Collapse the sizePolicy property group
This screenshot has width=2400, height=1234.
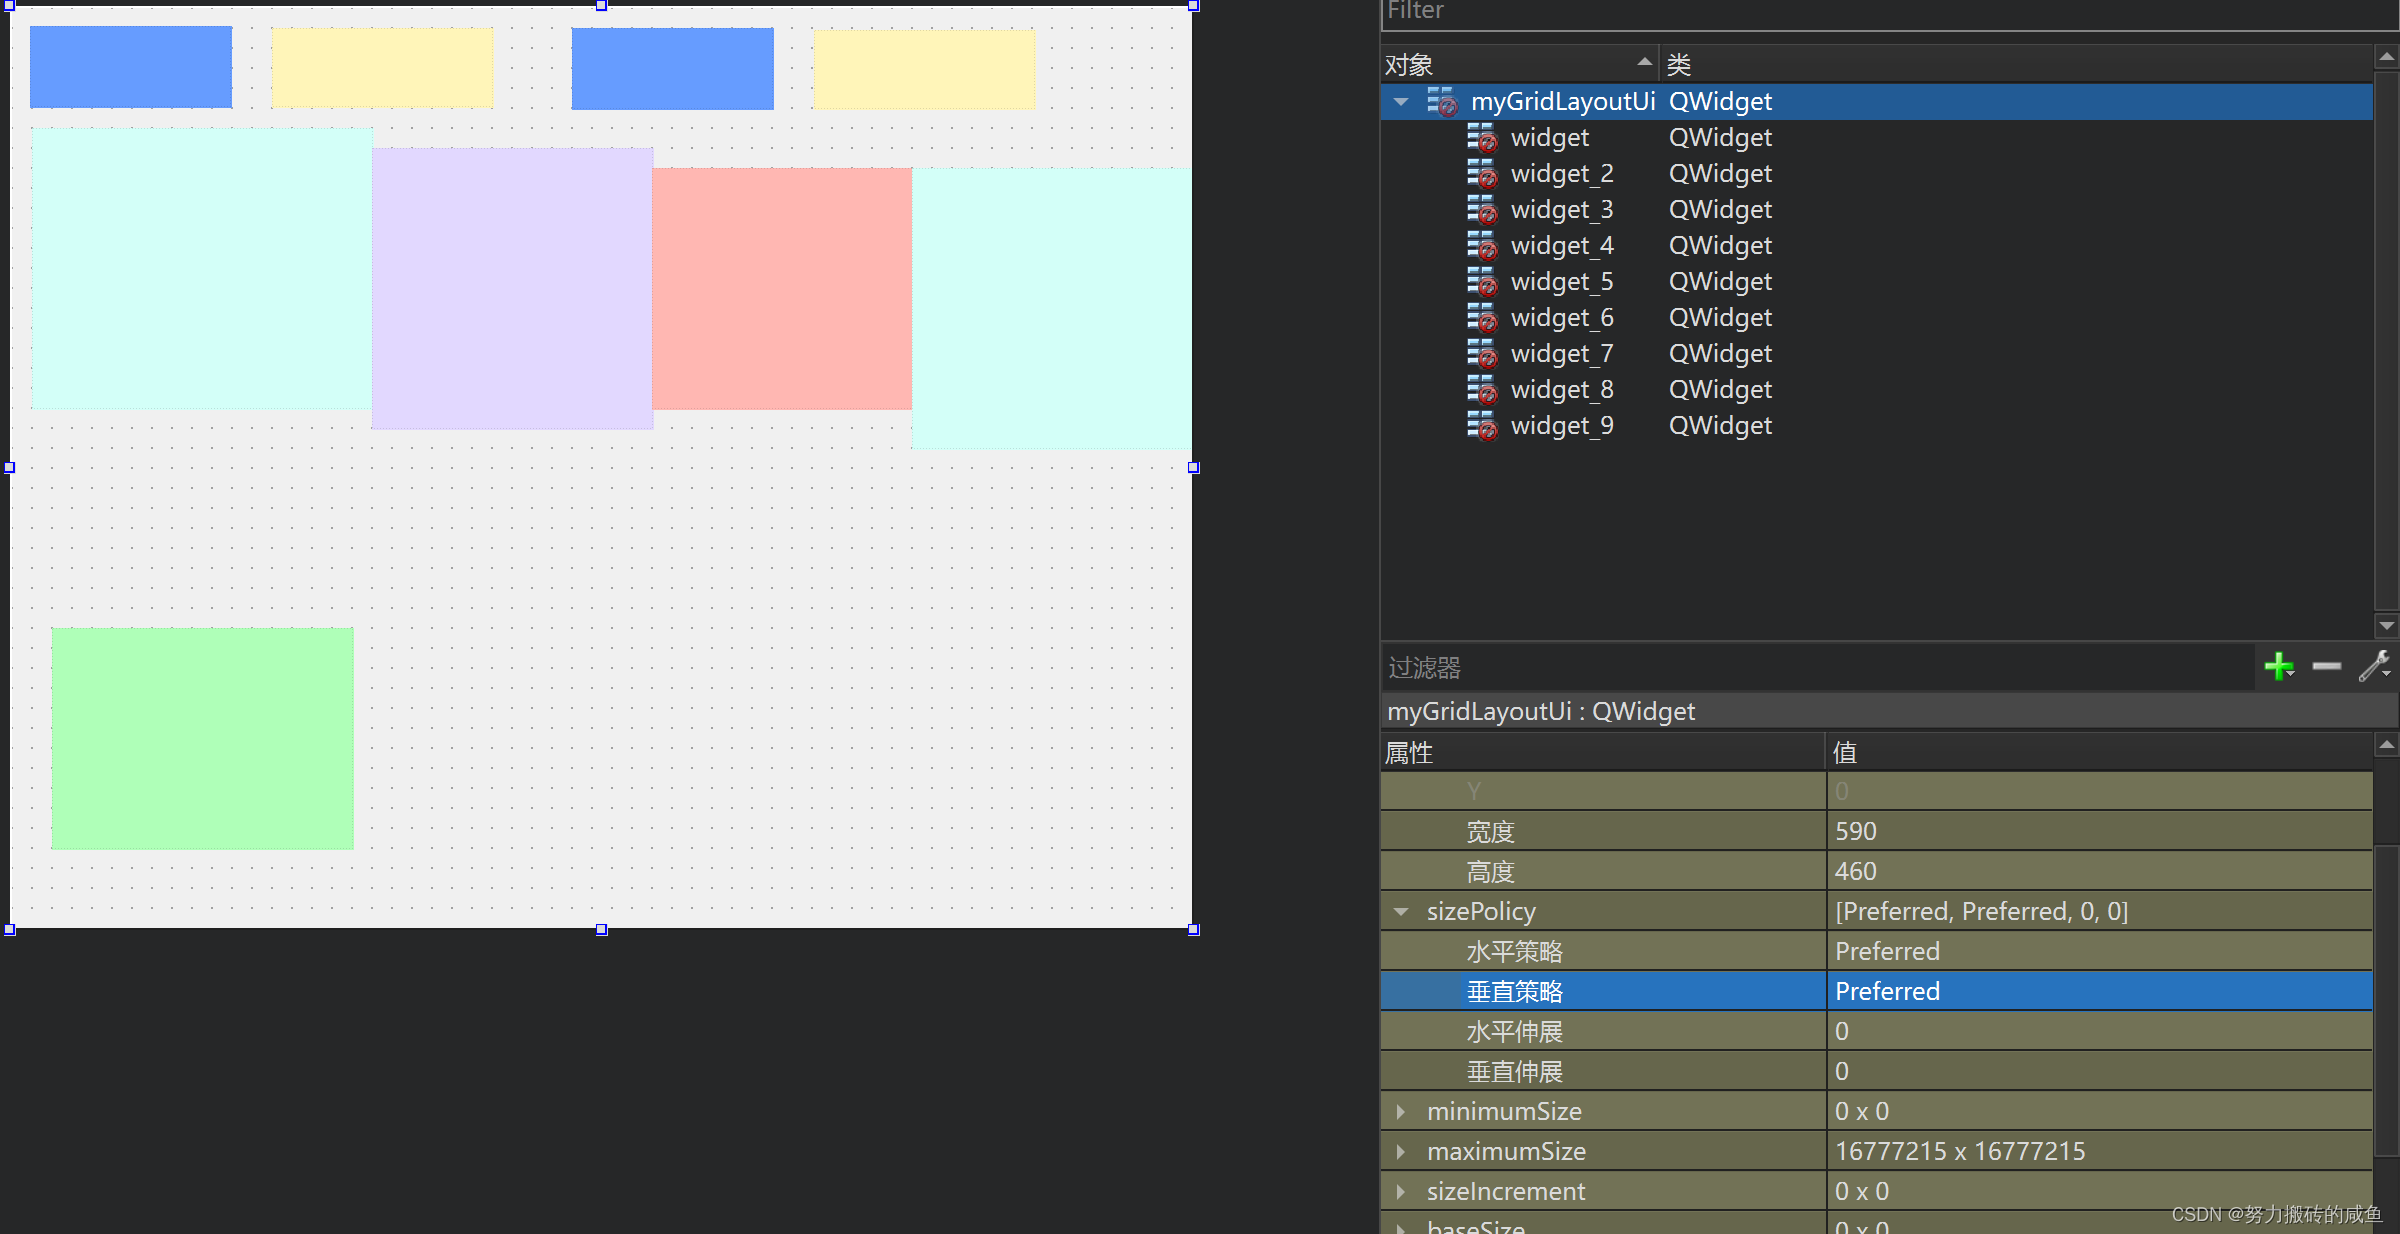click(1401, 911)
